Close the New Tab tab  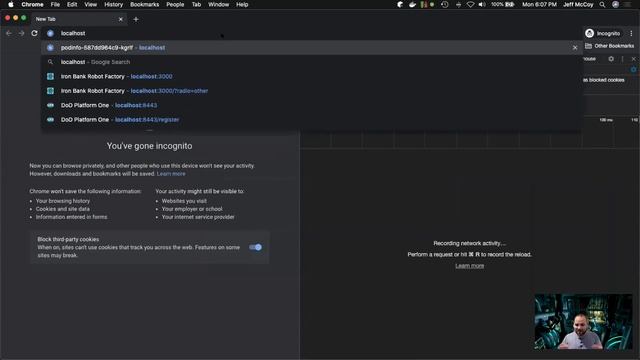click(120, 19)
